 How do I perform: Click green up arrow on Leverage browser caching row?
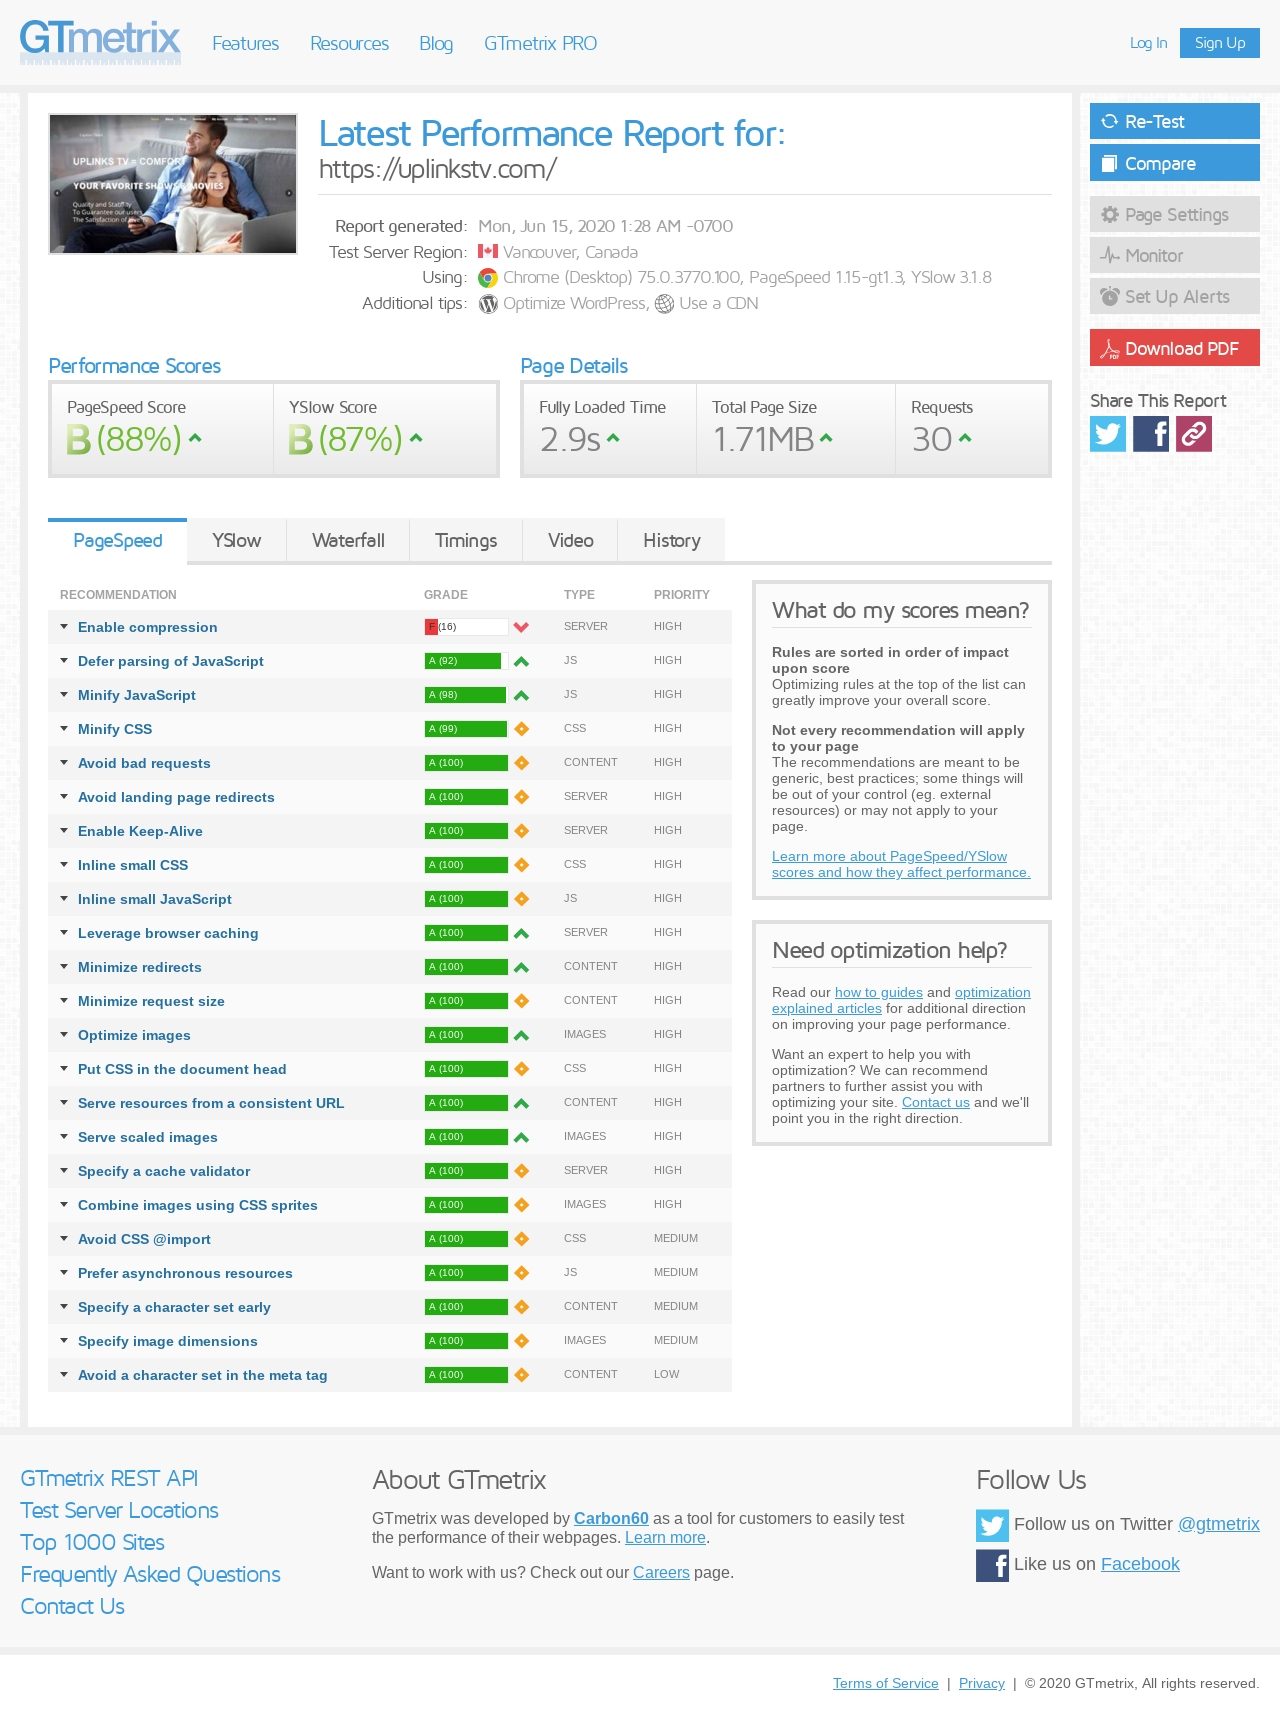[521, 933]
